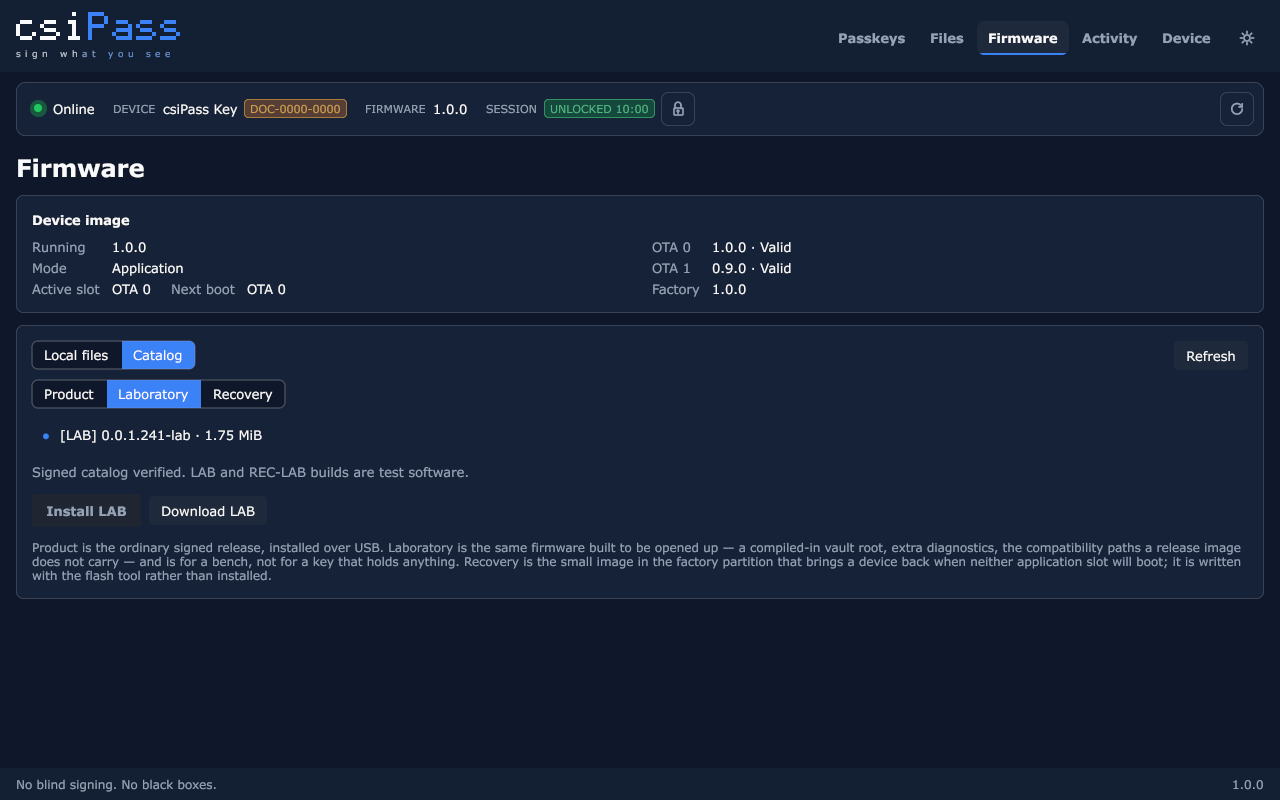Toggle the light/dark theme sun icon

(x=1247, y=38)
